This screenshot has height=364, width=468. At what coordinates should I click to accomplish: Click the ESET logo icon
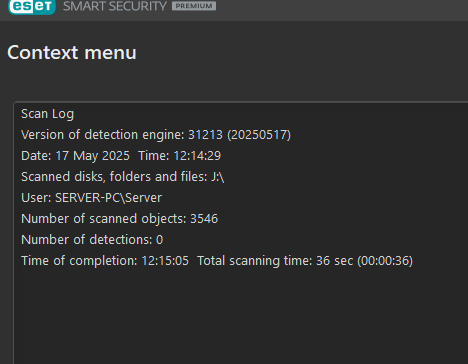(x=32, y=6)
